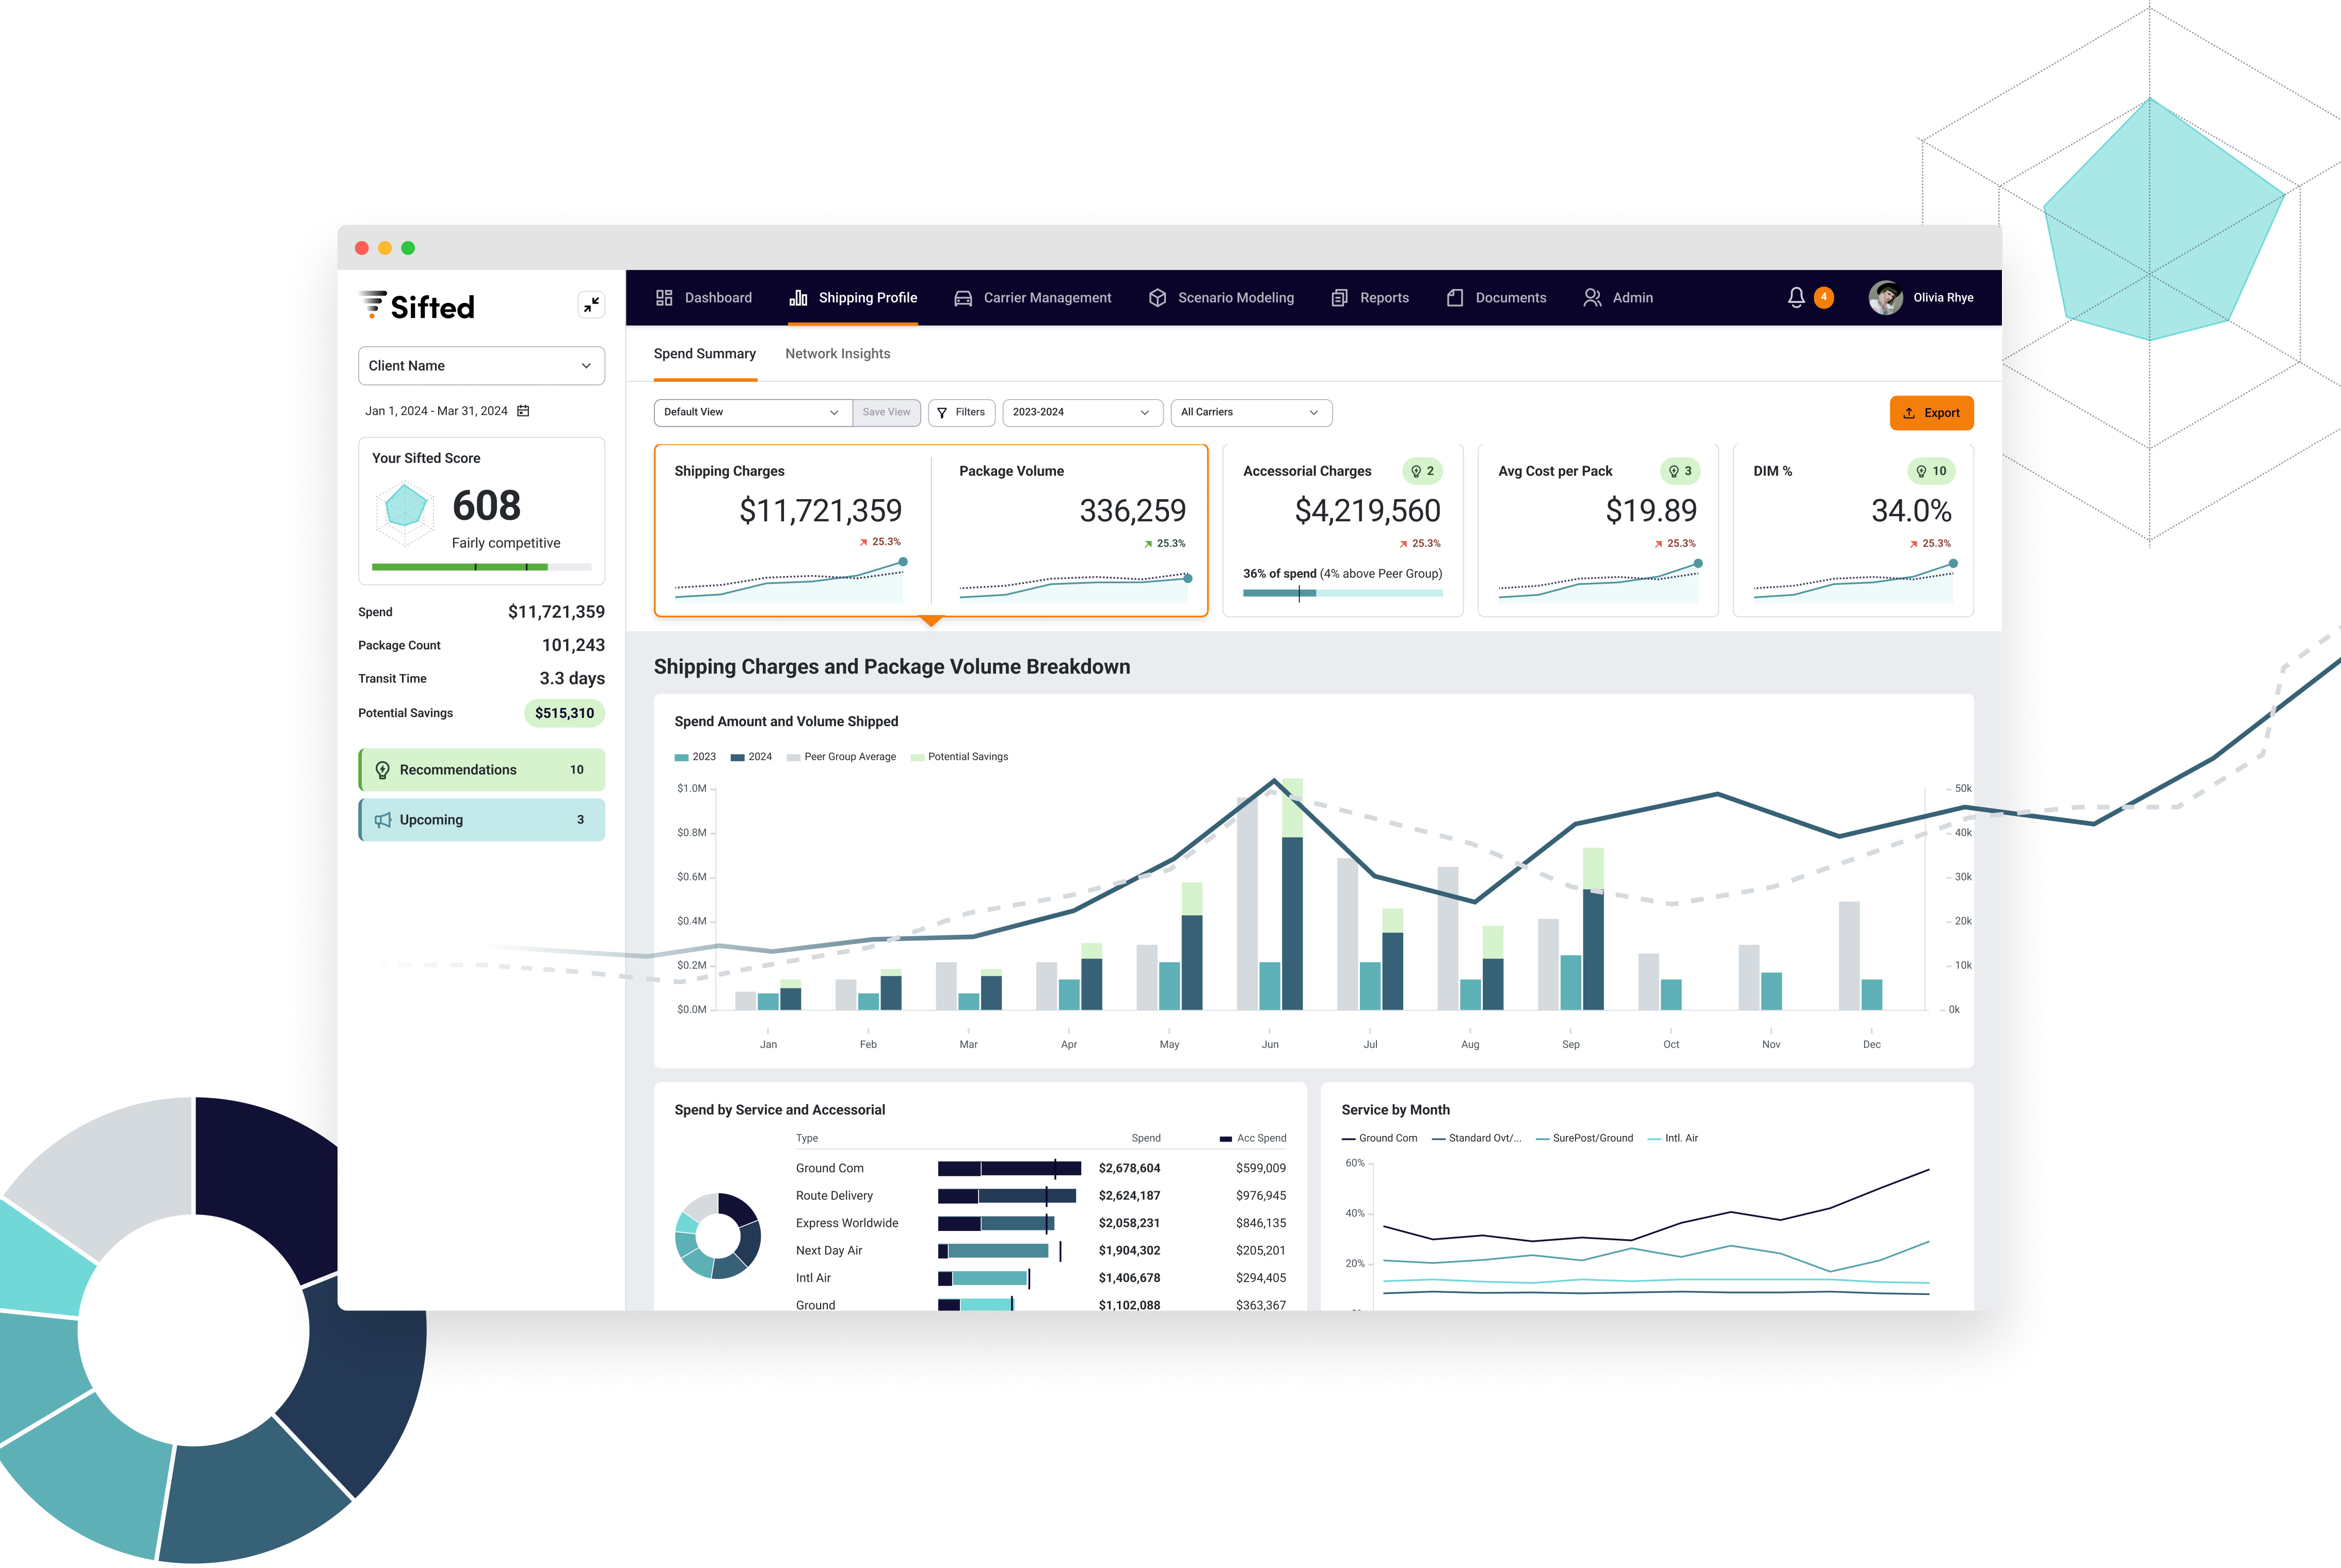Collapse the sidebar with arrows icon
The height and width of the screenshot is (1568, 2341).
pyautogui.click(x=591, y=305)
